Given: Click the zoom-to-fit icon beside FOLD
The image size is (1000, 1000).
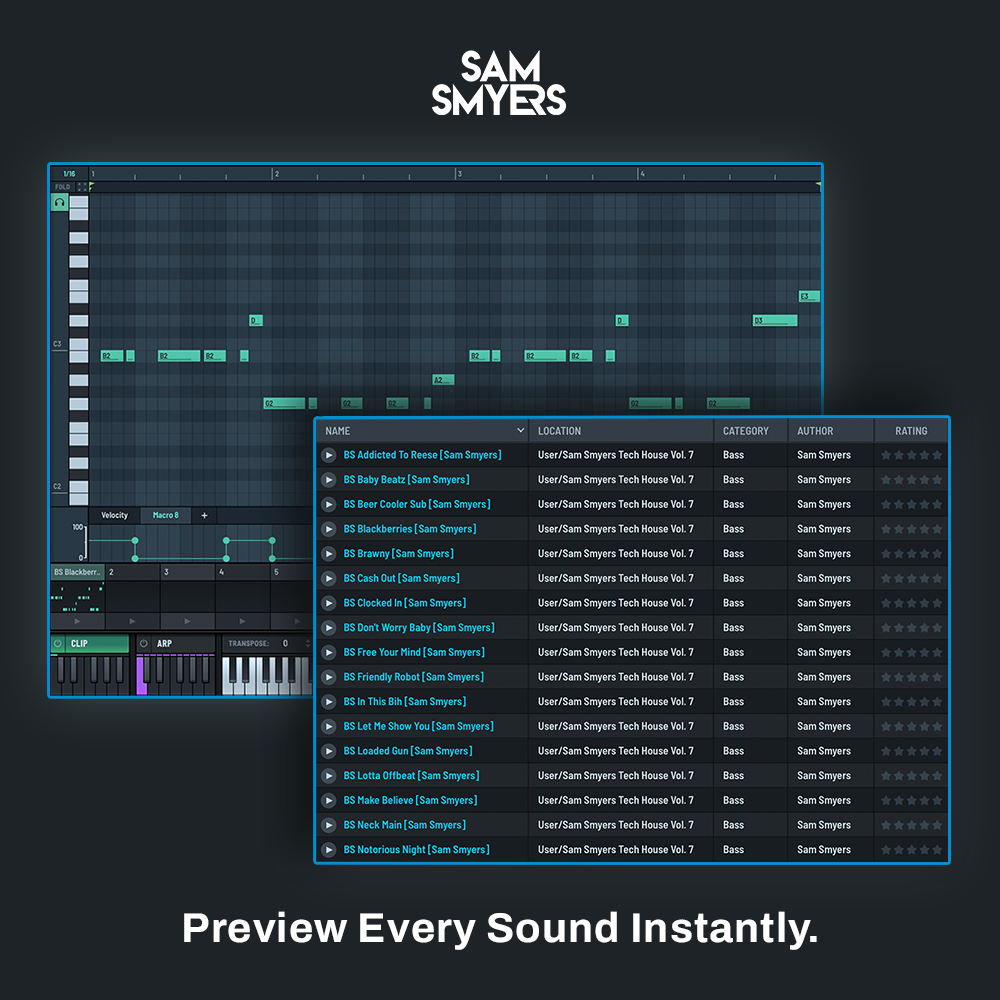Looking at the screenshot, I should [x=82, y=187].
